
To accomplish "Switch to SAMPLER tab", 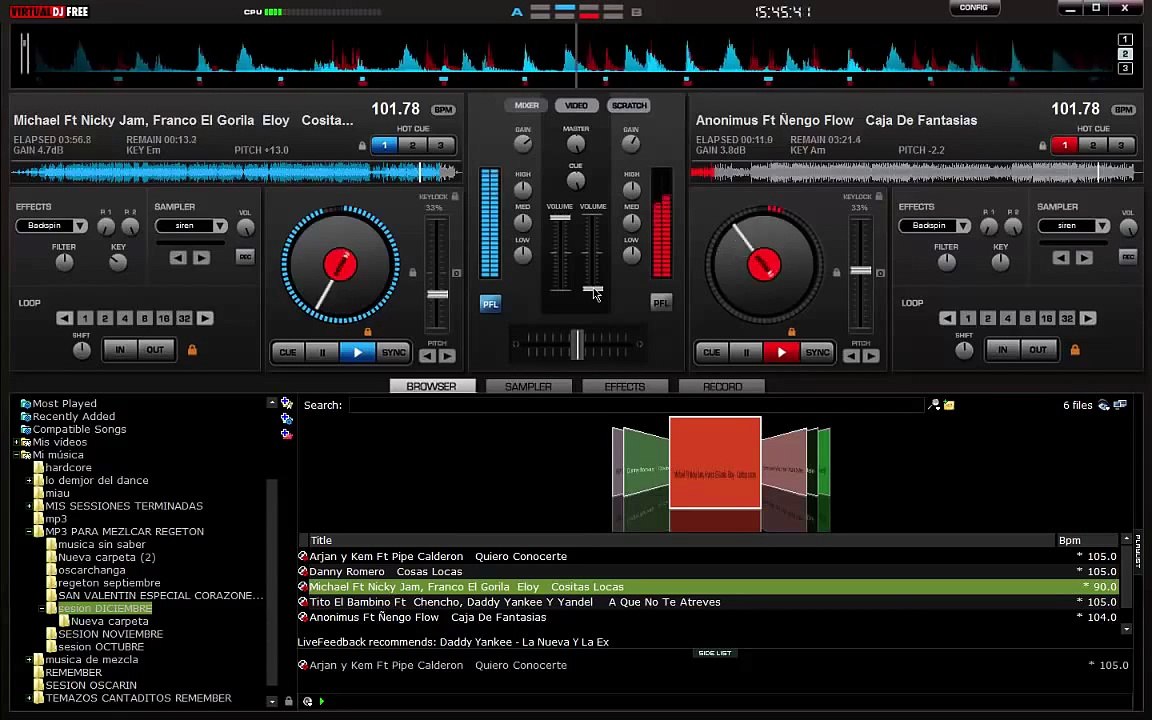I will (528, 386).
